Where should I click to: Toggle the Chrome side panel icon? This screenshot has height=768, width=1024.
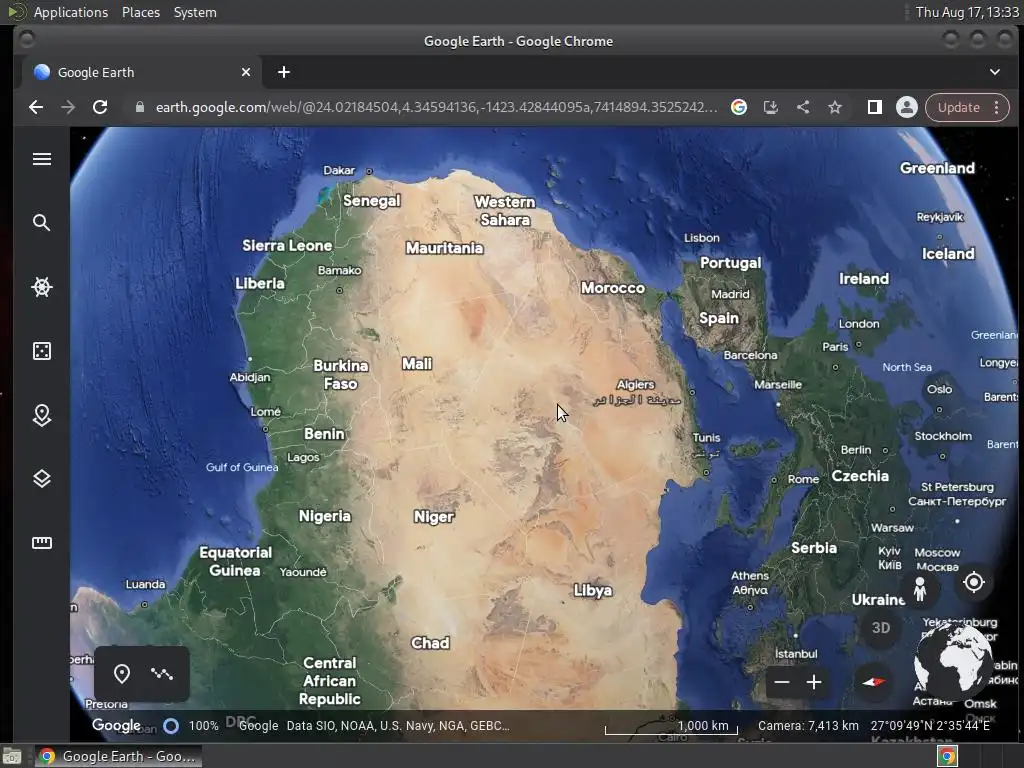874,107
